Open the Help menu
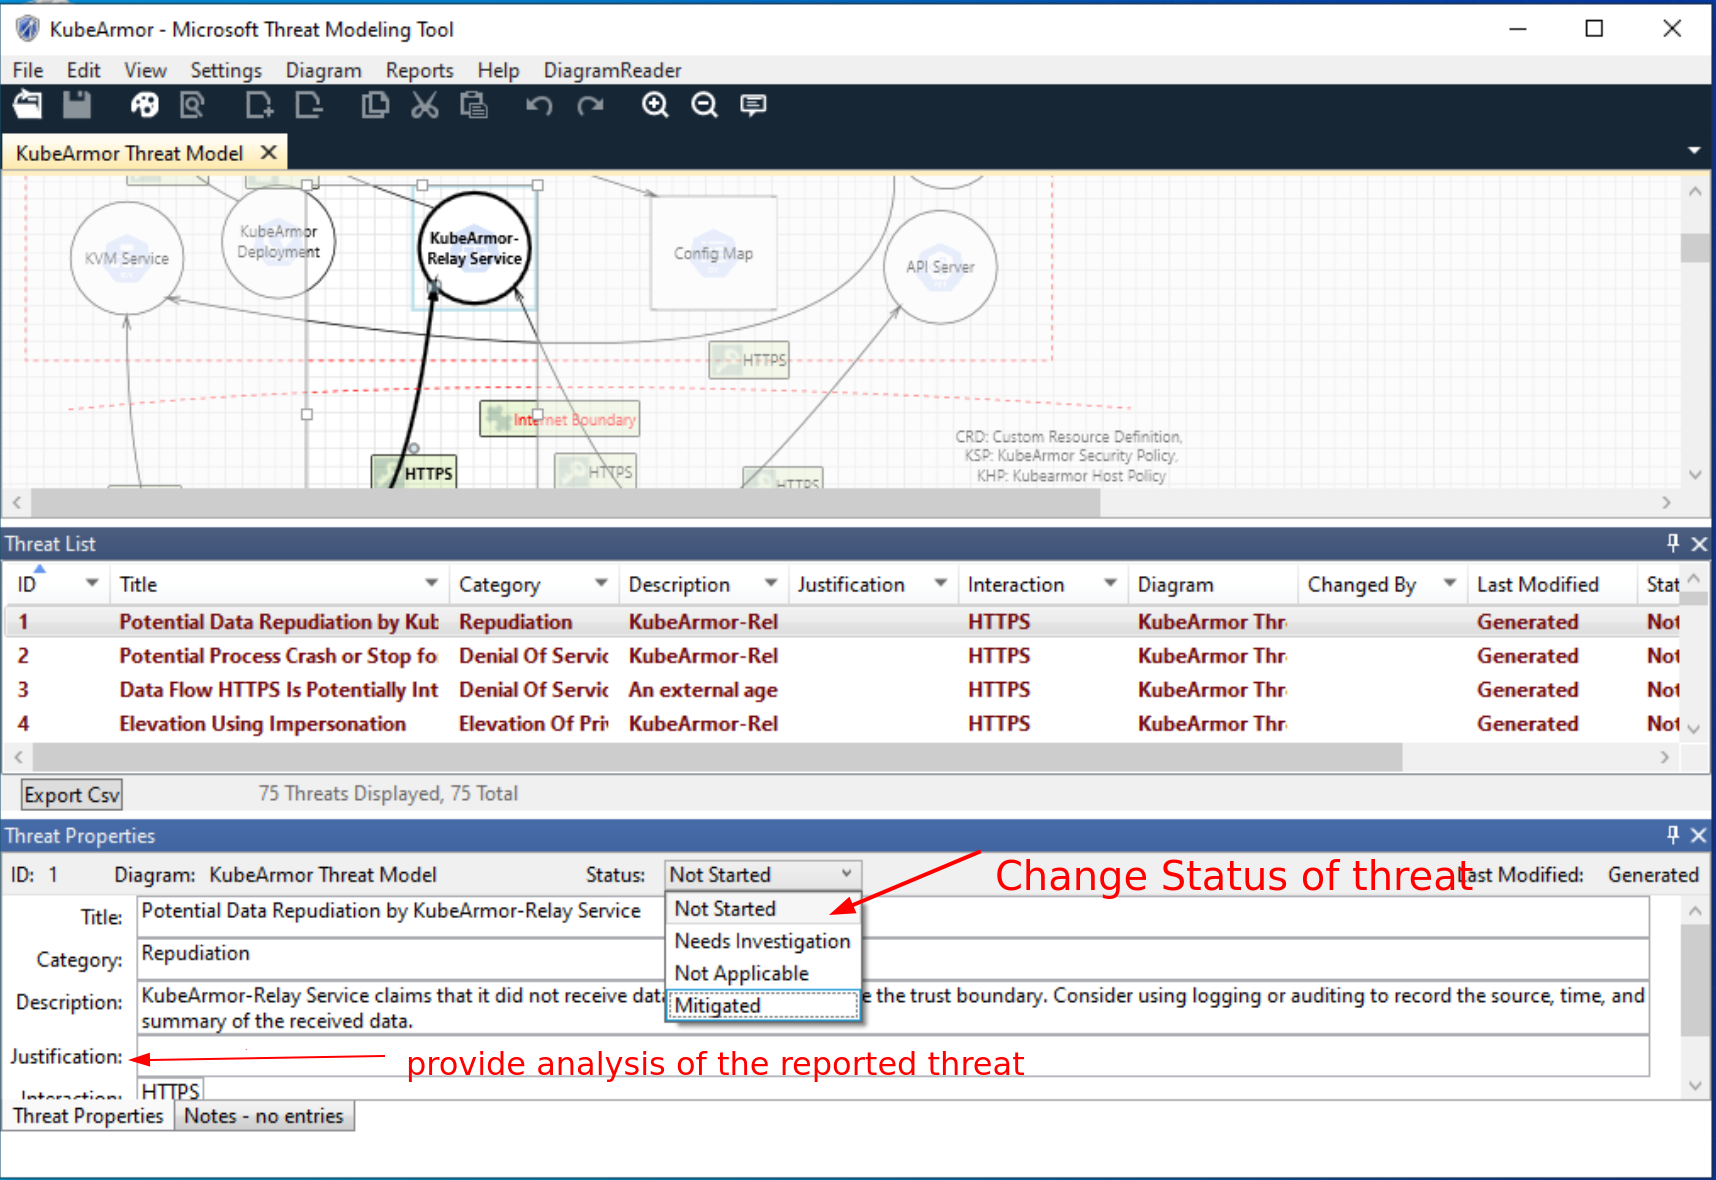This screenshot has height=1180, width=1716. click(498, 70)
